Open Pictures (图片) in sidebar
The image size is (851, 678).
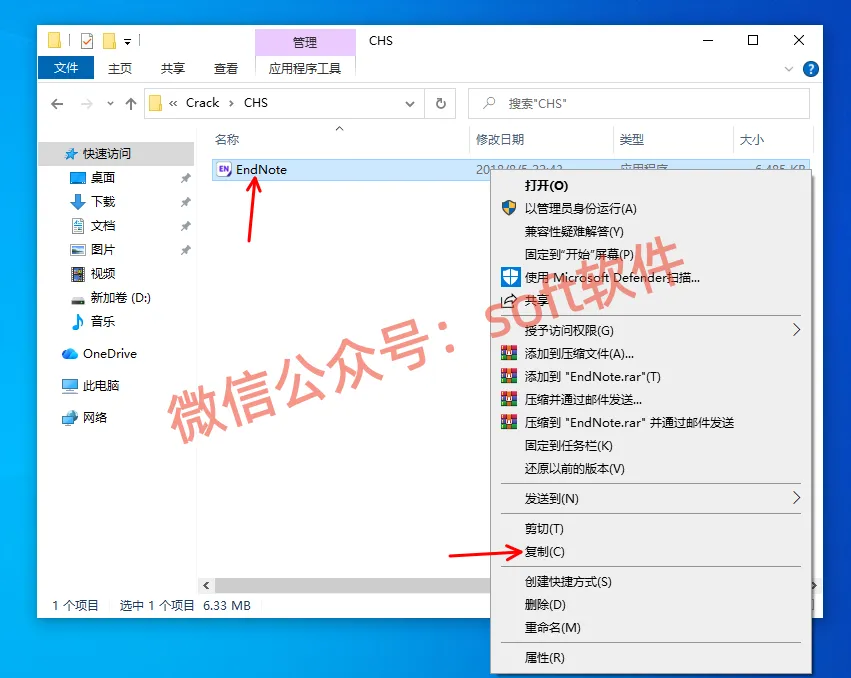(103, 249)
